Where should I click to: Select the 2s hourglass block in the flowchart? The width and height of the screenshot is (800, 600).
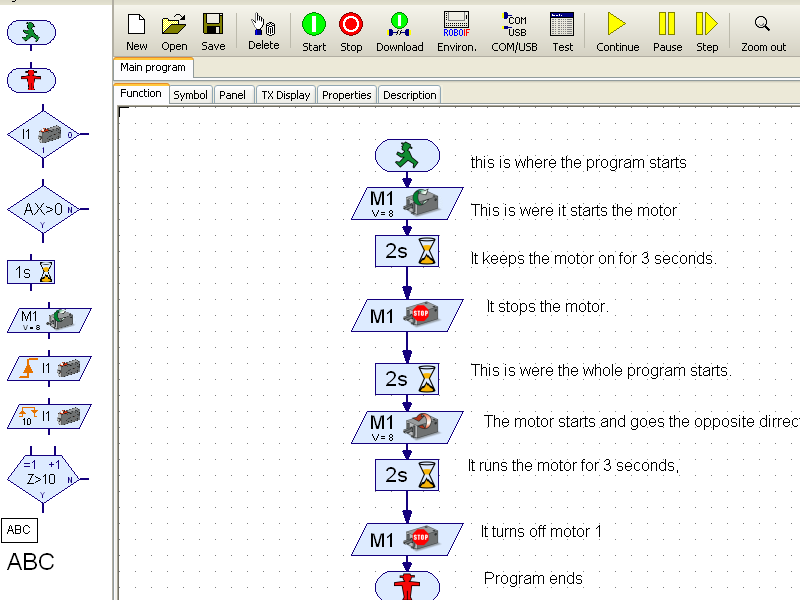tap(407, 251)
